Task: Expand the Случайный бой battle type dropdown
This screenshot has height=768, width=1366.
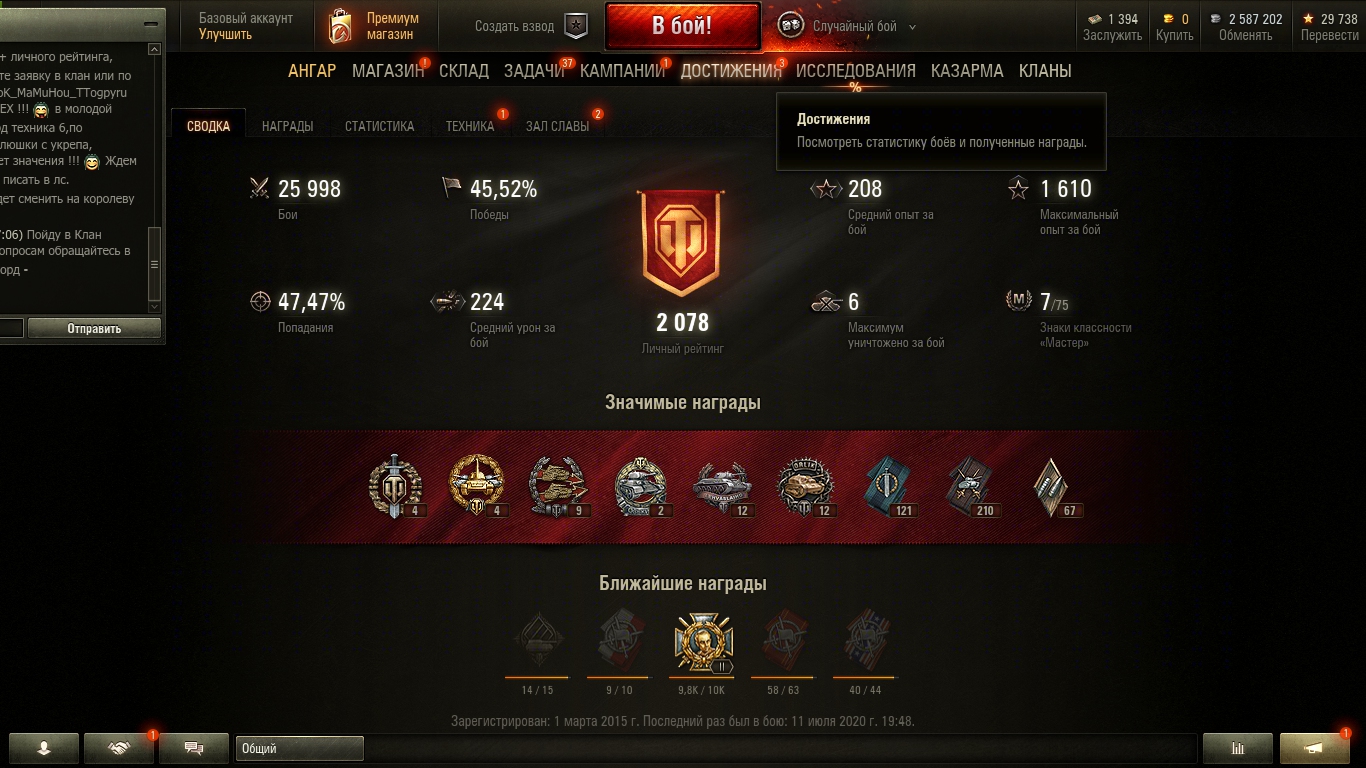Action: [x=912, y=27]
